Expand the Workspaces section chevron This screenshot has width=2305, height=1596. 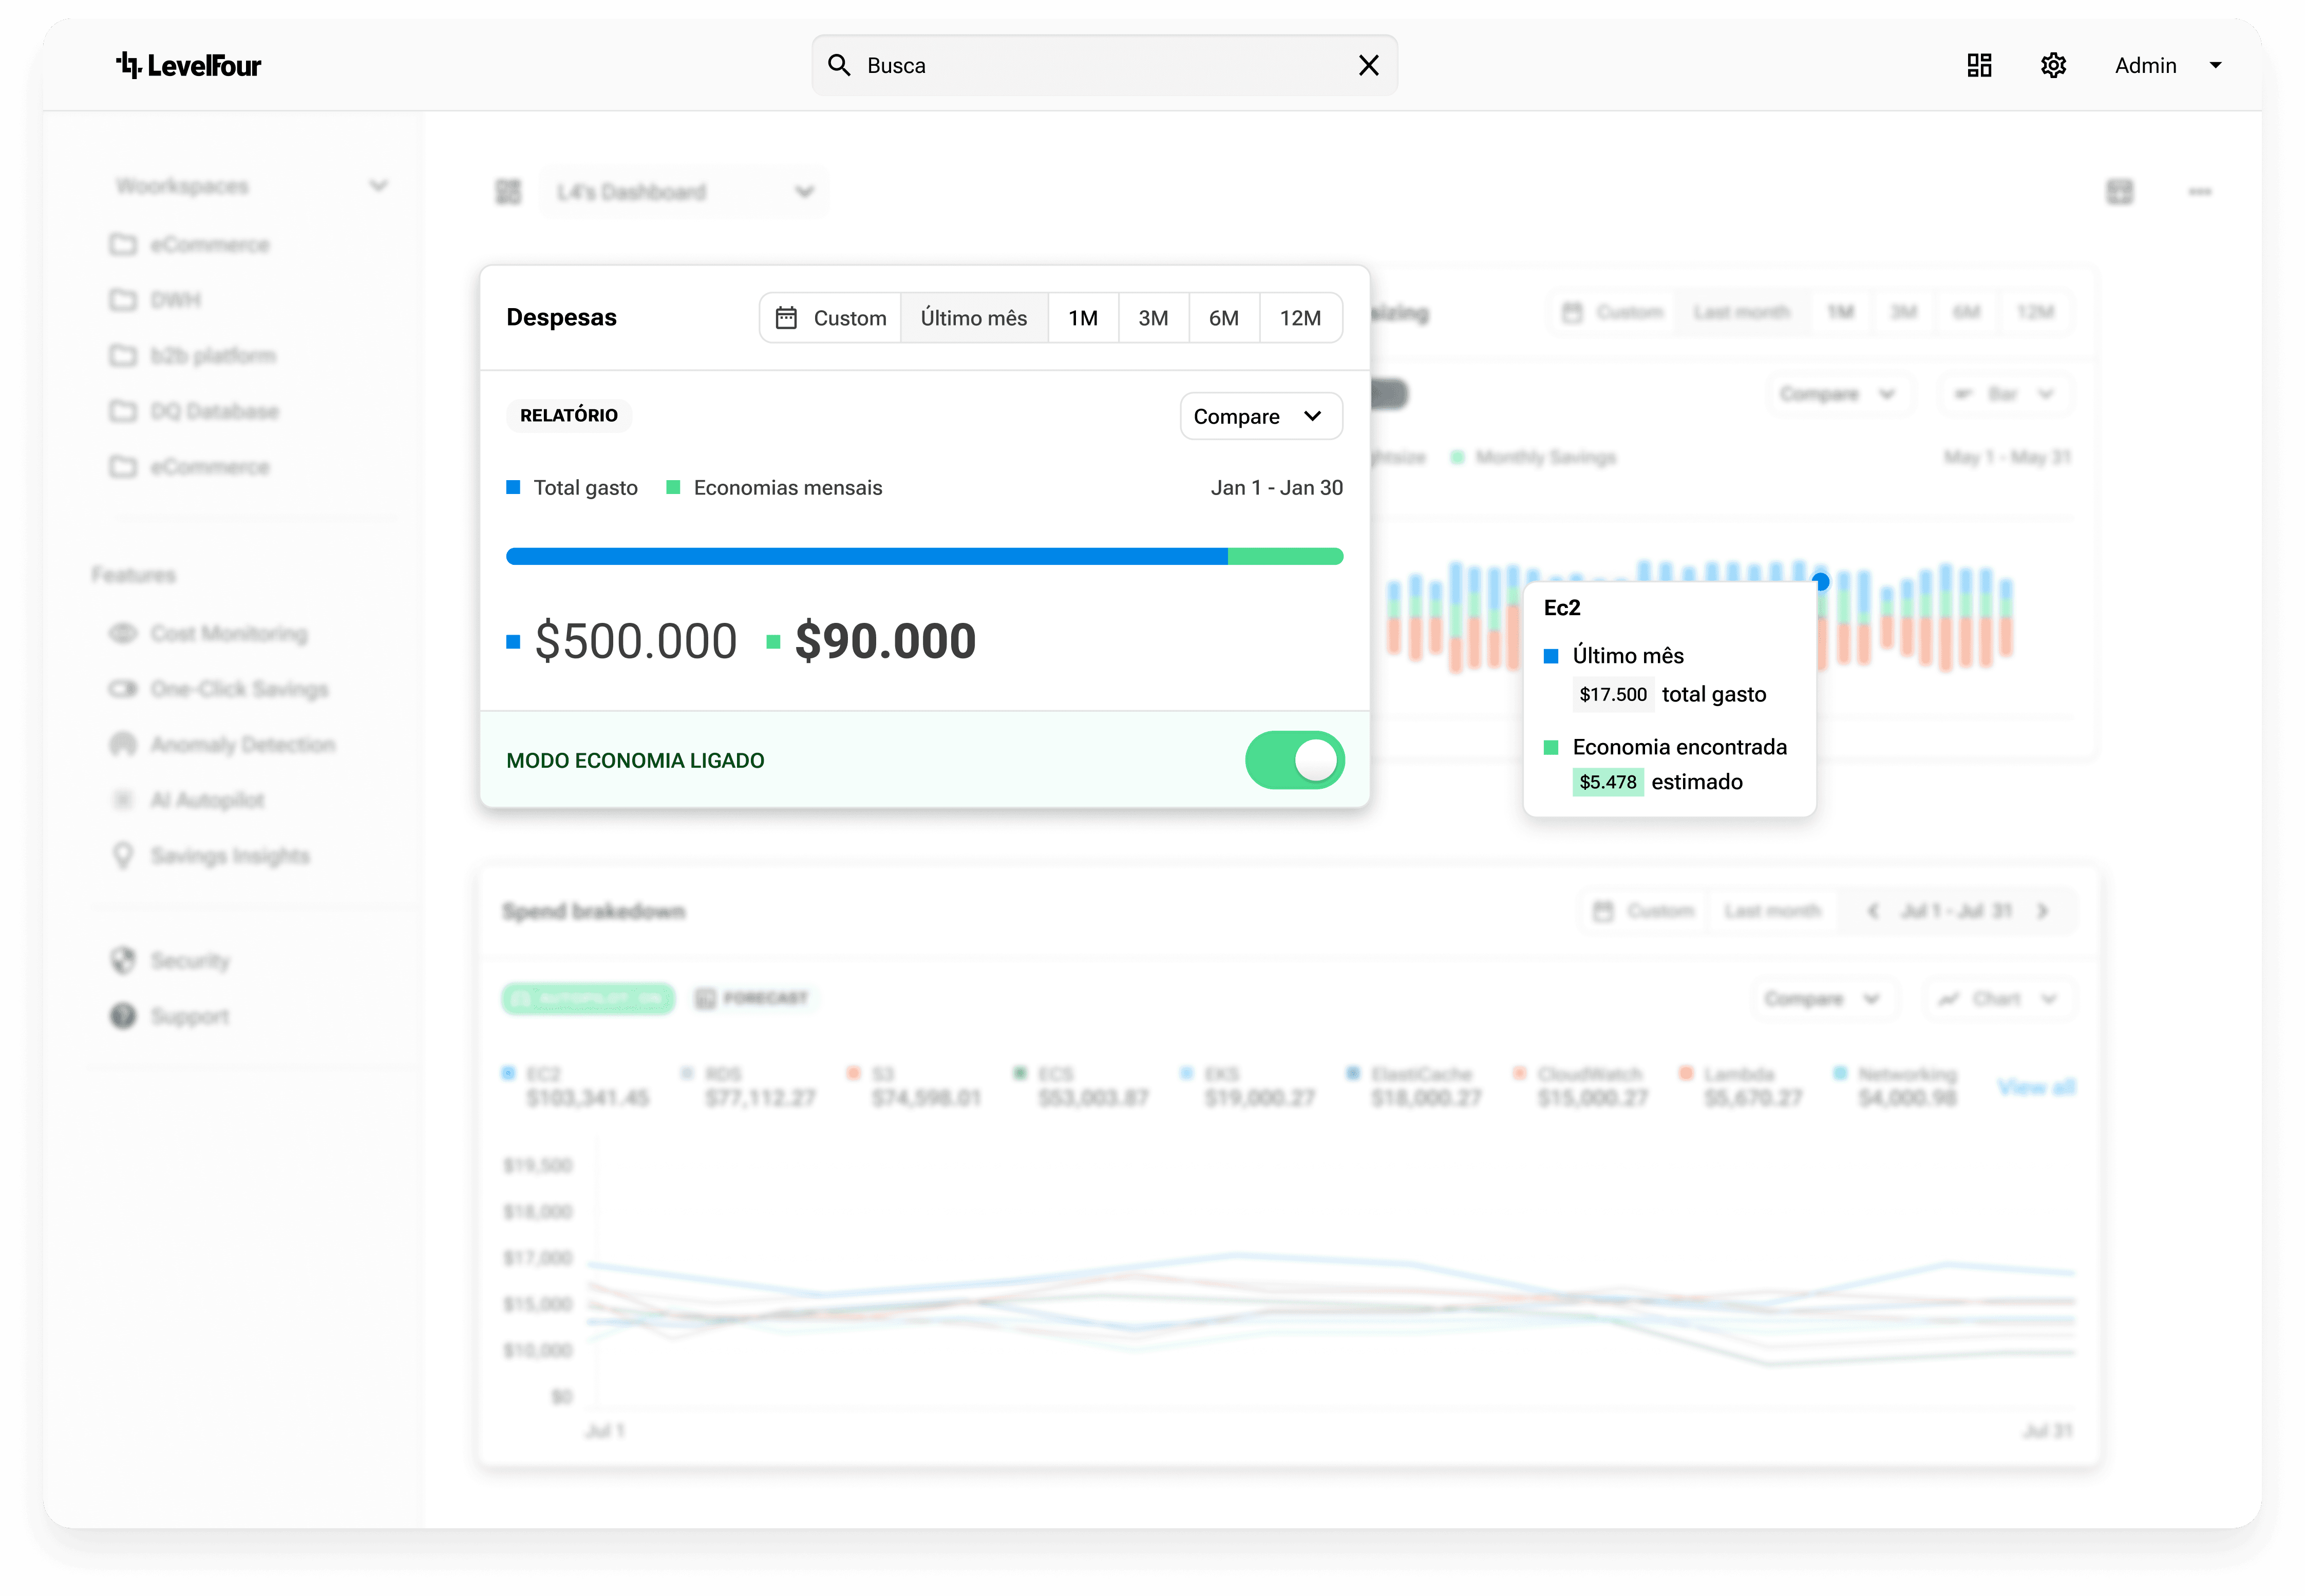click(378, 186)
